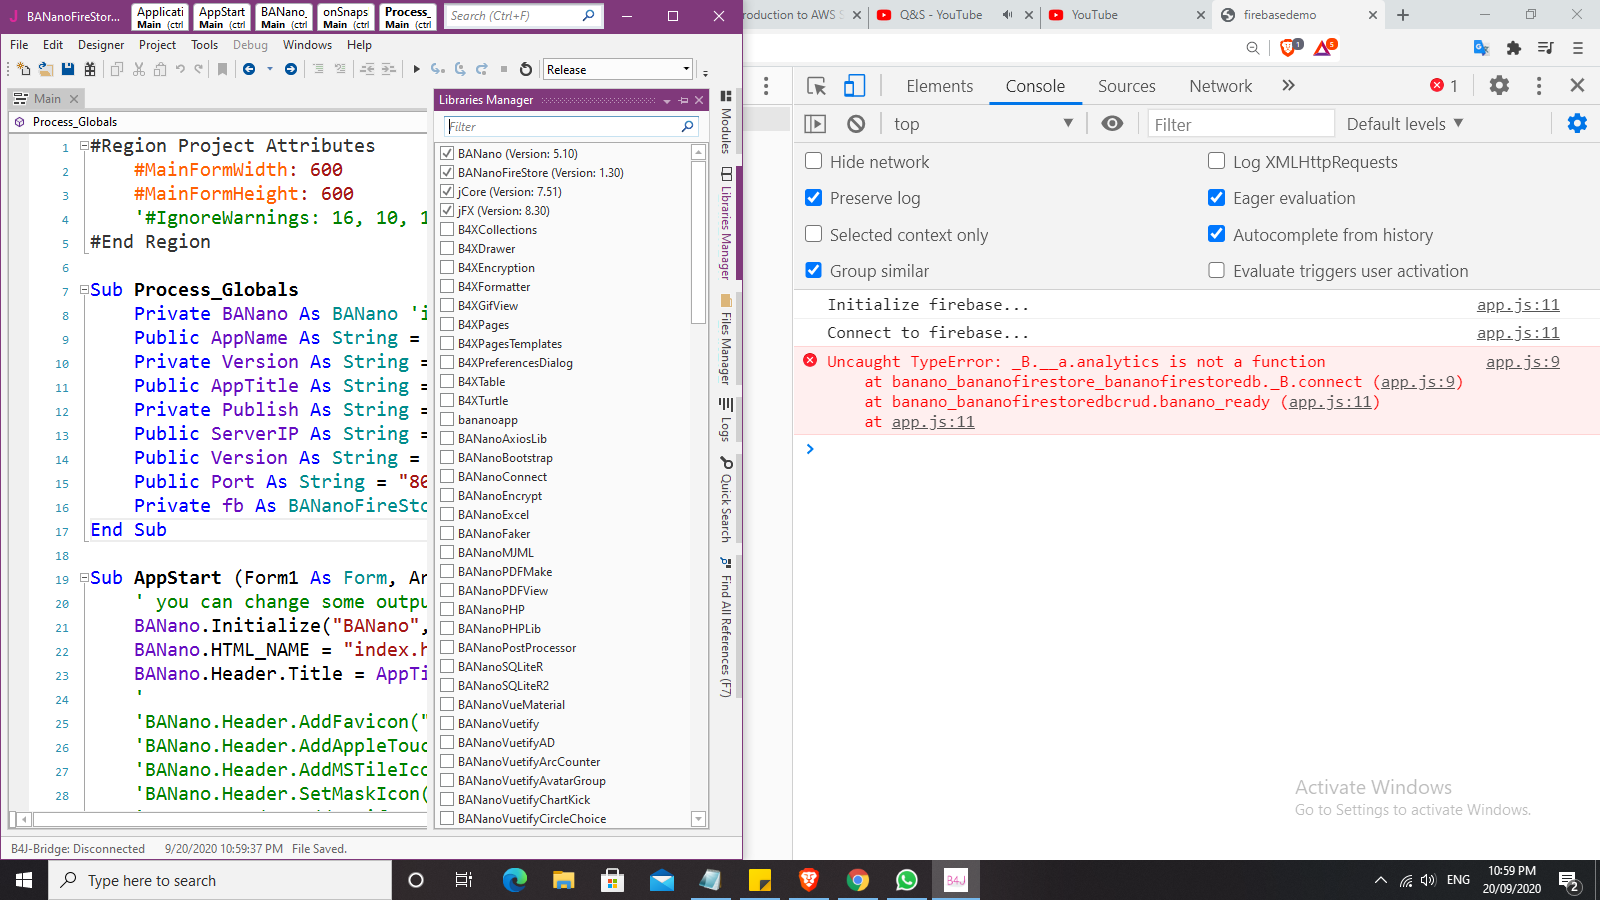Viewport: 1600px width, 900px height.
Task: Open the Release build configuration dropdown
Action: (618, 69)
